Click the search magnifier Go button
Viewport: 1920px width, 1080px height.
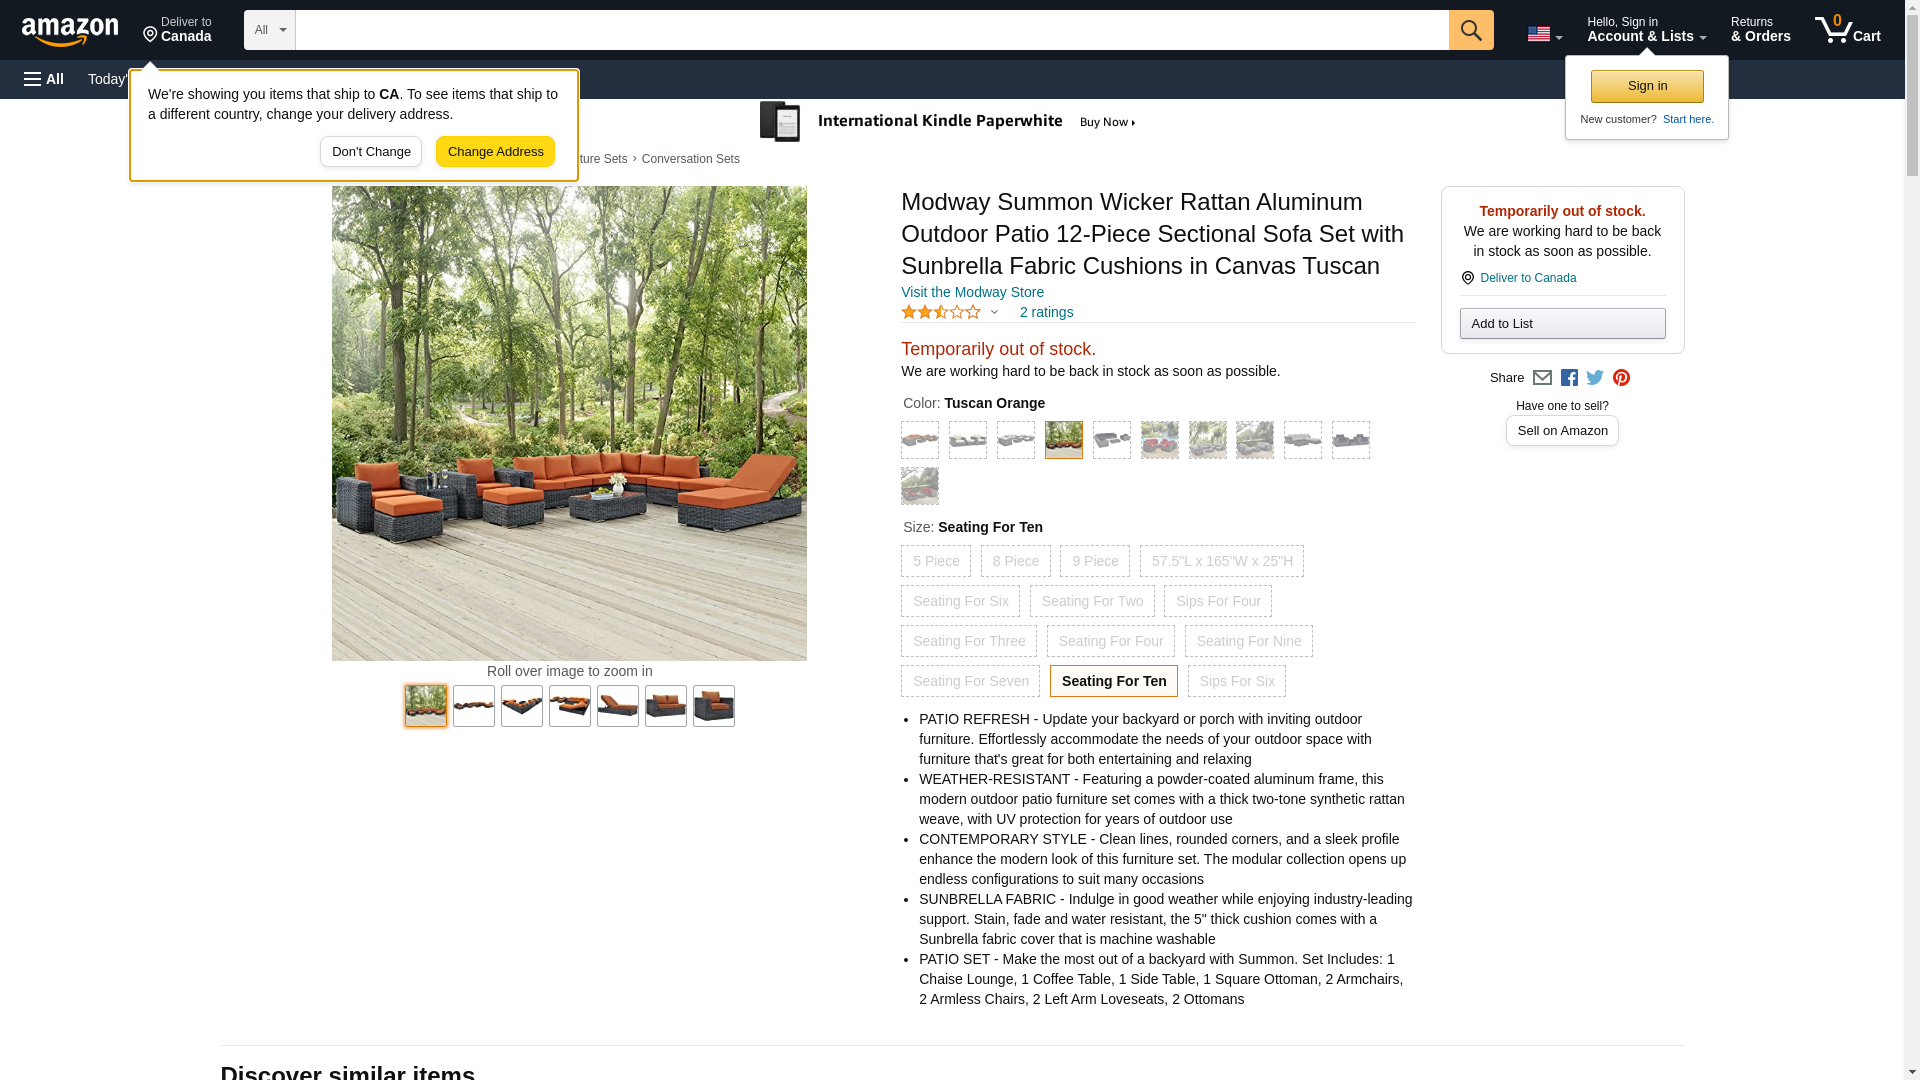(x=1470, y=30)
